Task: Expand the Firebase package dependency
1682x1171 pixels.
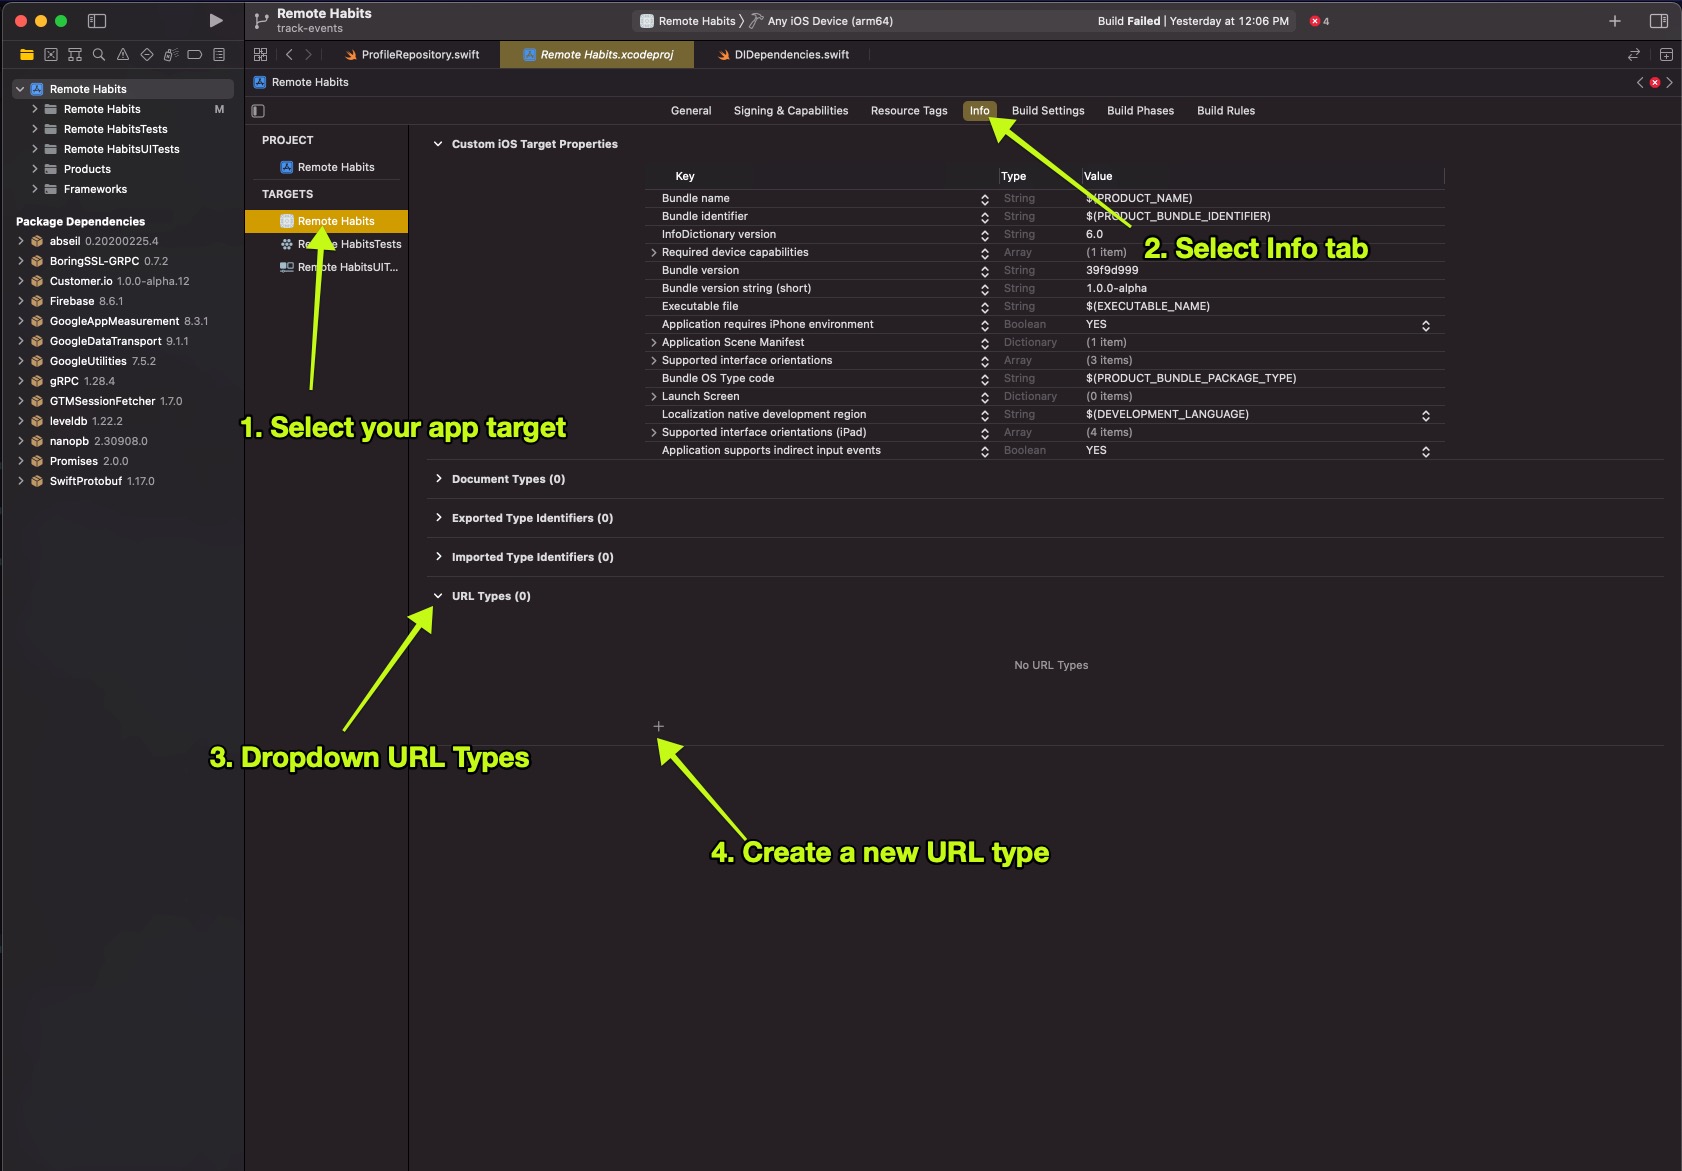Action: coord(21,301)
